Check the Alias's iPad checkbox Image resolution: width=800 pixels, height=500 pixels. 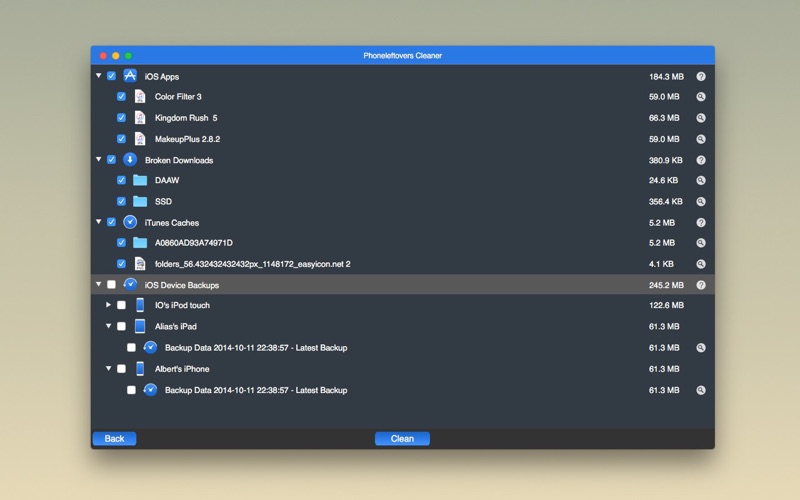[121, 327]
